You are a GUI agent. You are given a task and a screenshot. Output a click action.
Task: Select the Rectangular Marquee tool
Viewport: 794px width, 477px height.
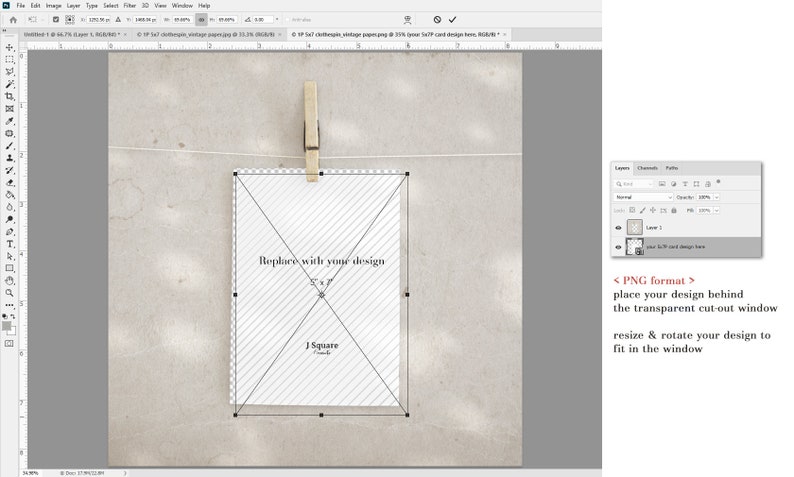pyautogui.click(x=10, y=59)
